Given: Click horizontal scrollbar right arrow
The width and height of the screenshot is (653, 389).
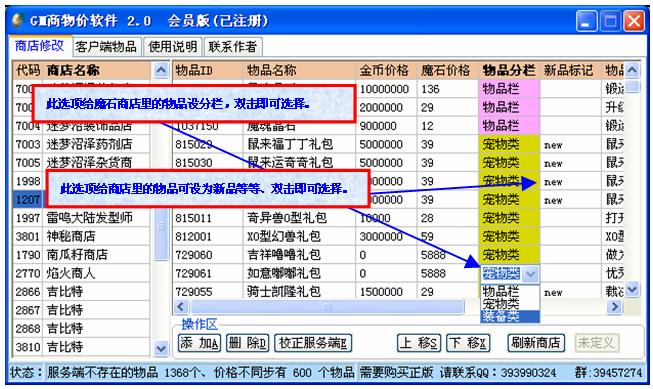Looking at the screenshot, I should 614,307.
